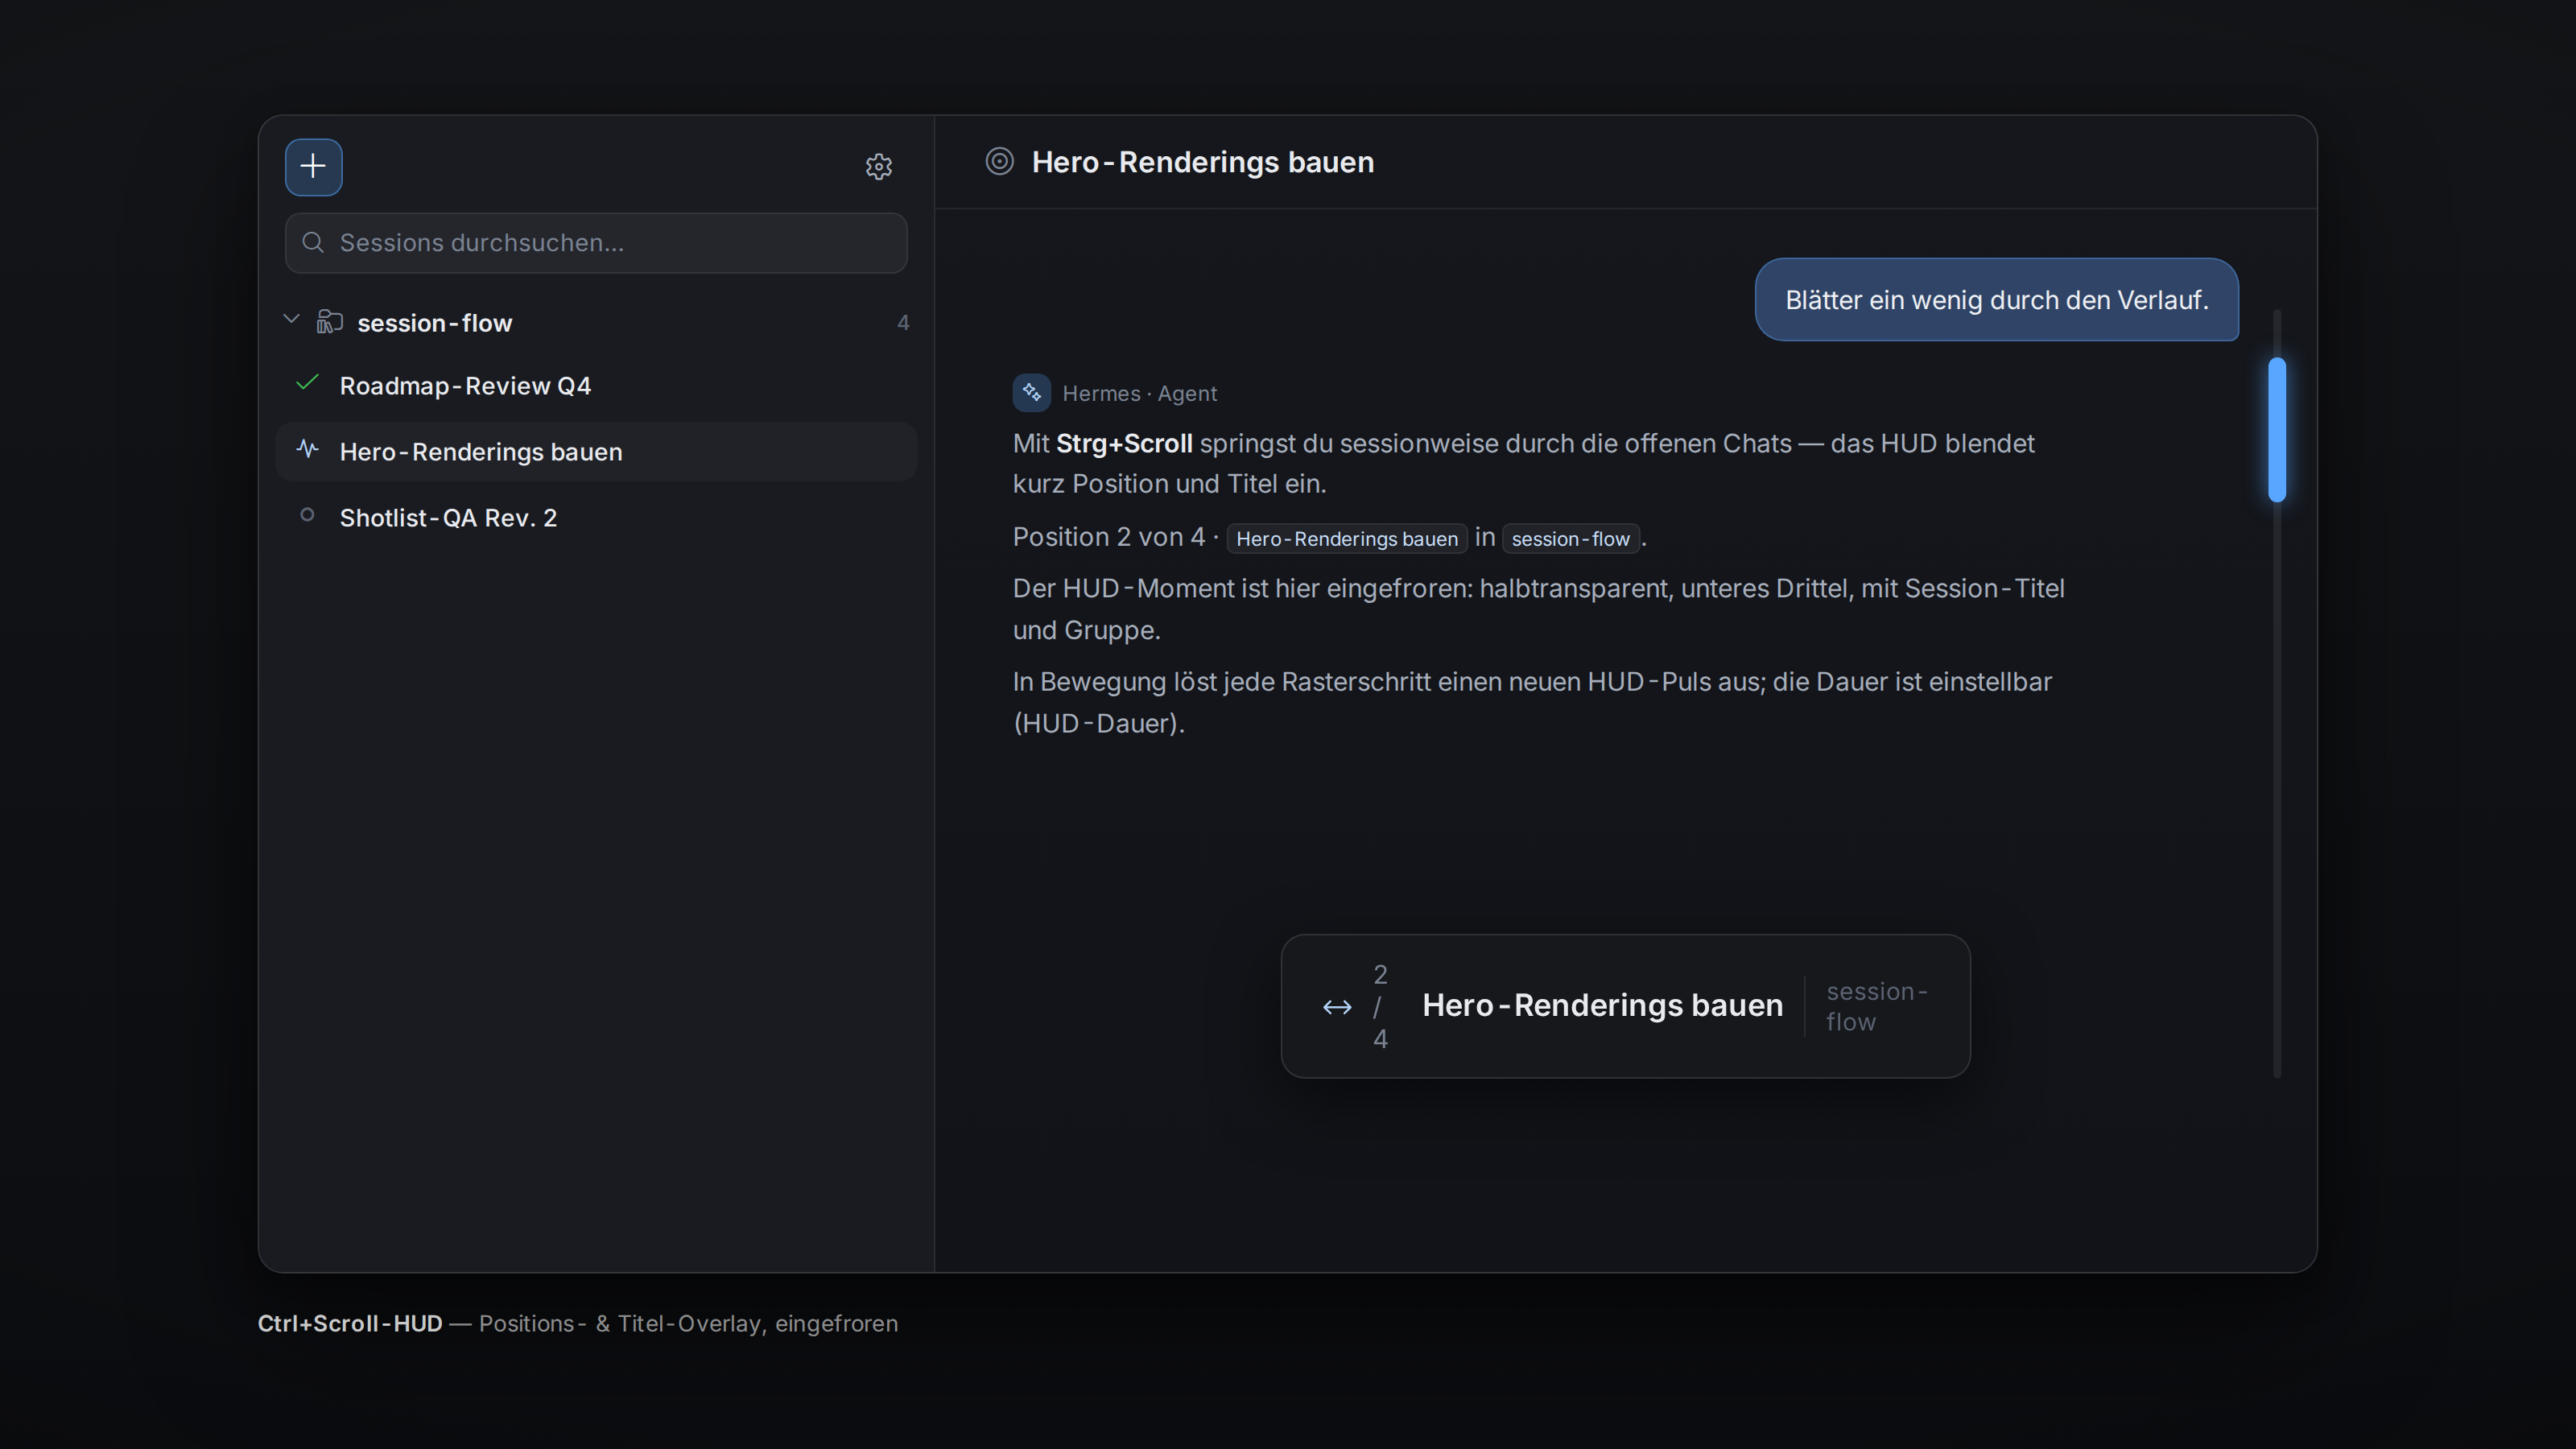This screenshot has width=2576, height=1449.
Task: Click the session count badge '4'
Action: pyautogui.click(x=903, y=323)
